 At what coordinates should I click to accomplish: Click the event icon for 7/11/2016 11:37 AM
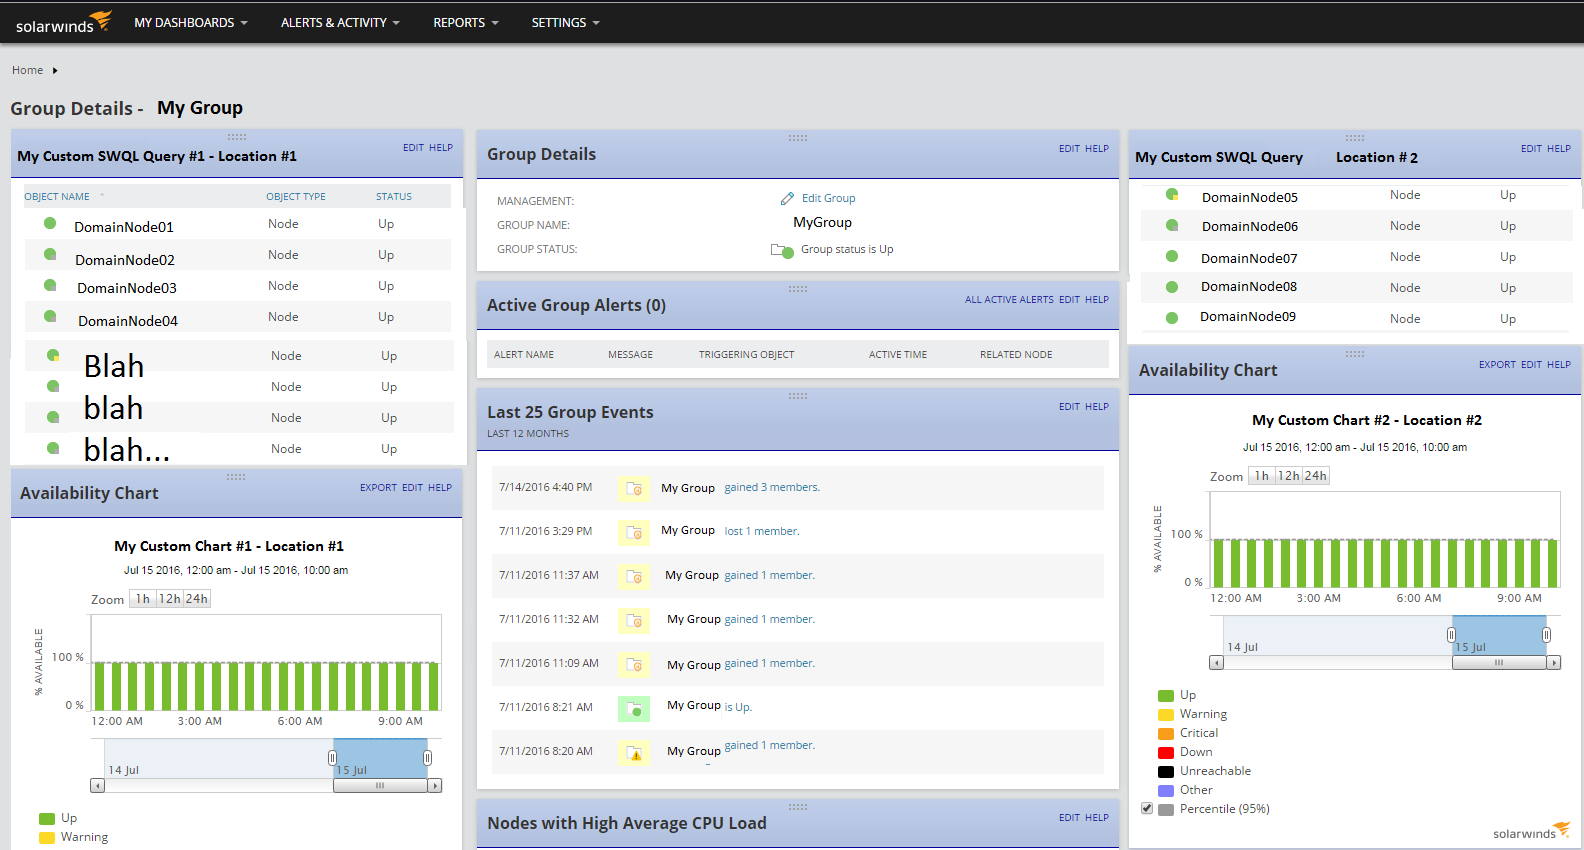pyautogui.click(x=634, y=576)
